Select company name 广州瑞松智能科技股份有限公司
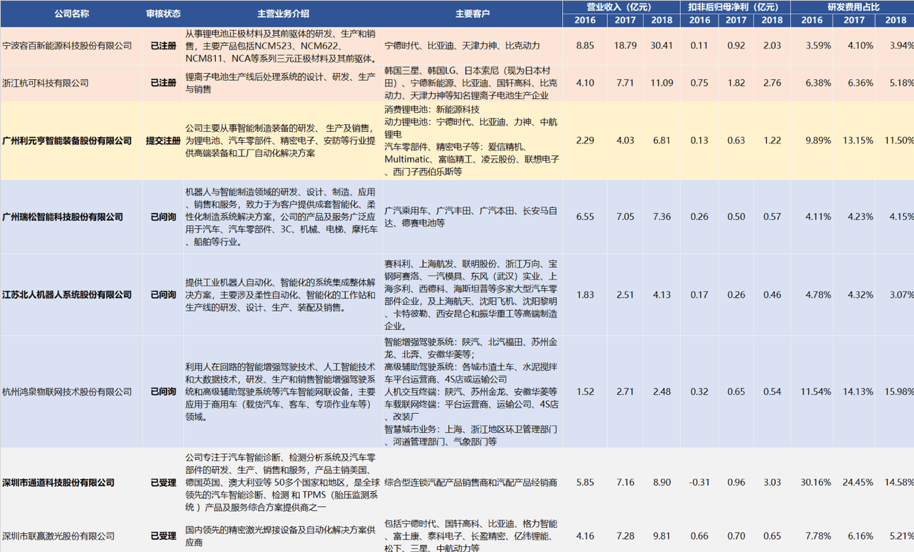914x552 pixels. tap(62, 217)
